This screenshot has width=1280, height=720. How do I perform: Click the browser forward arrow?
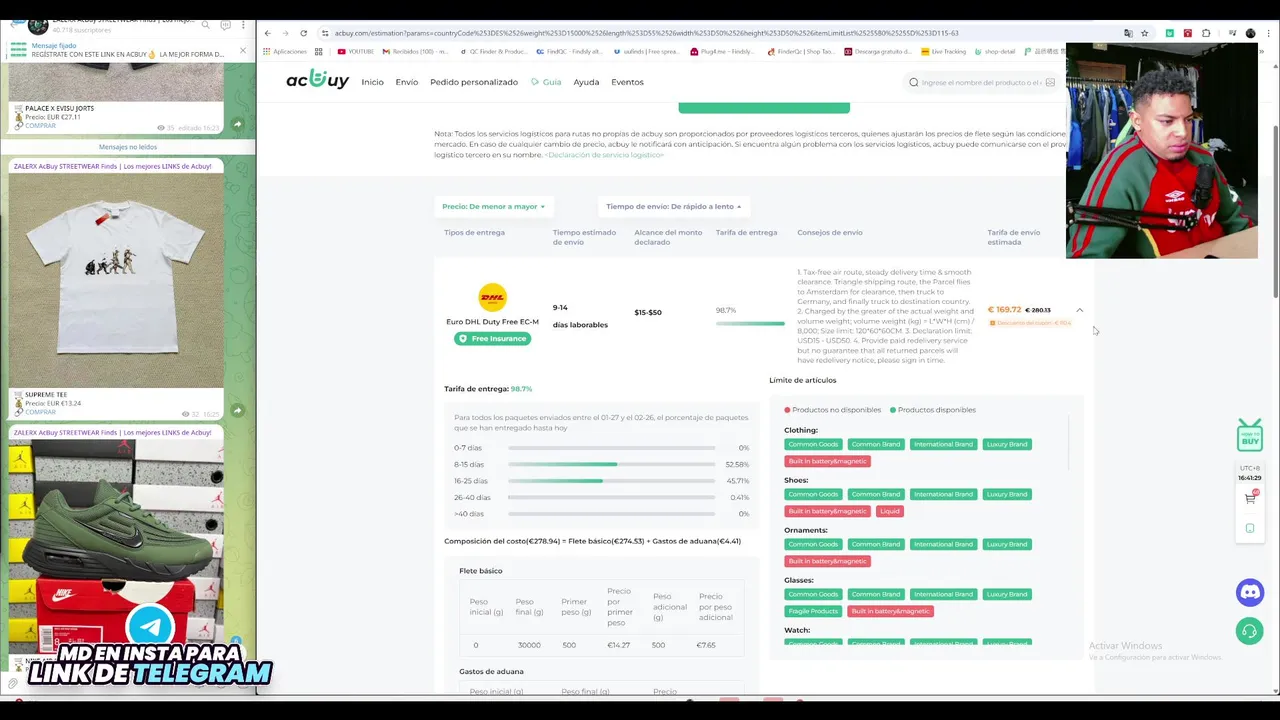[x=285, y=33]
